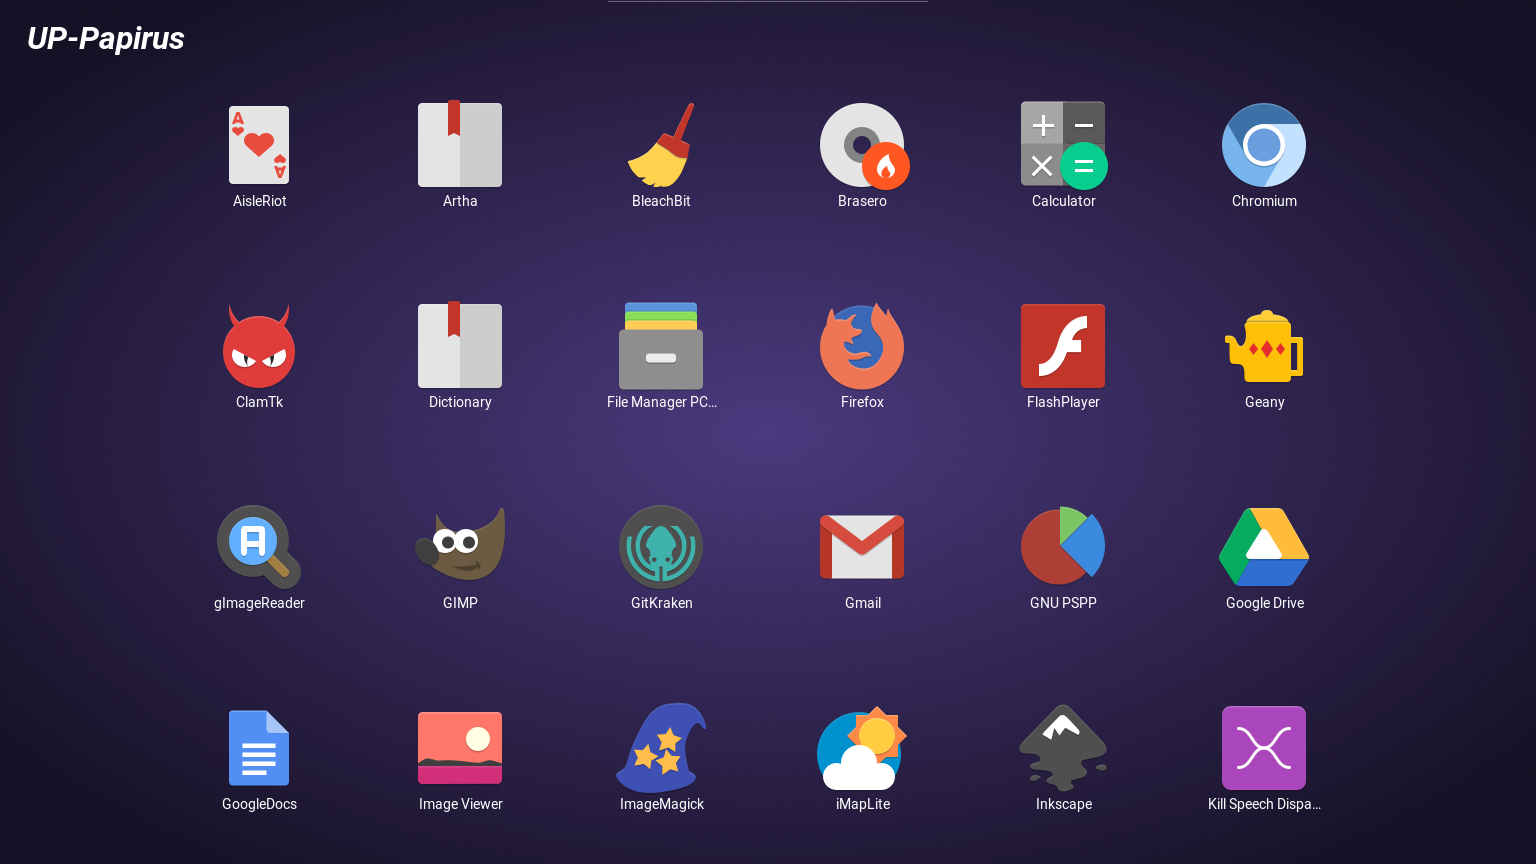Viewport: 1536px width, 864px height.
Task: Click iMapLite weather sun icon
Action: point(862,748)
